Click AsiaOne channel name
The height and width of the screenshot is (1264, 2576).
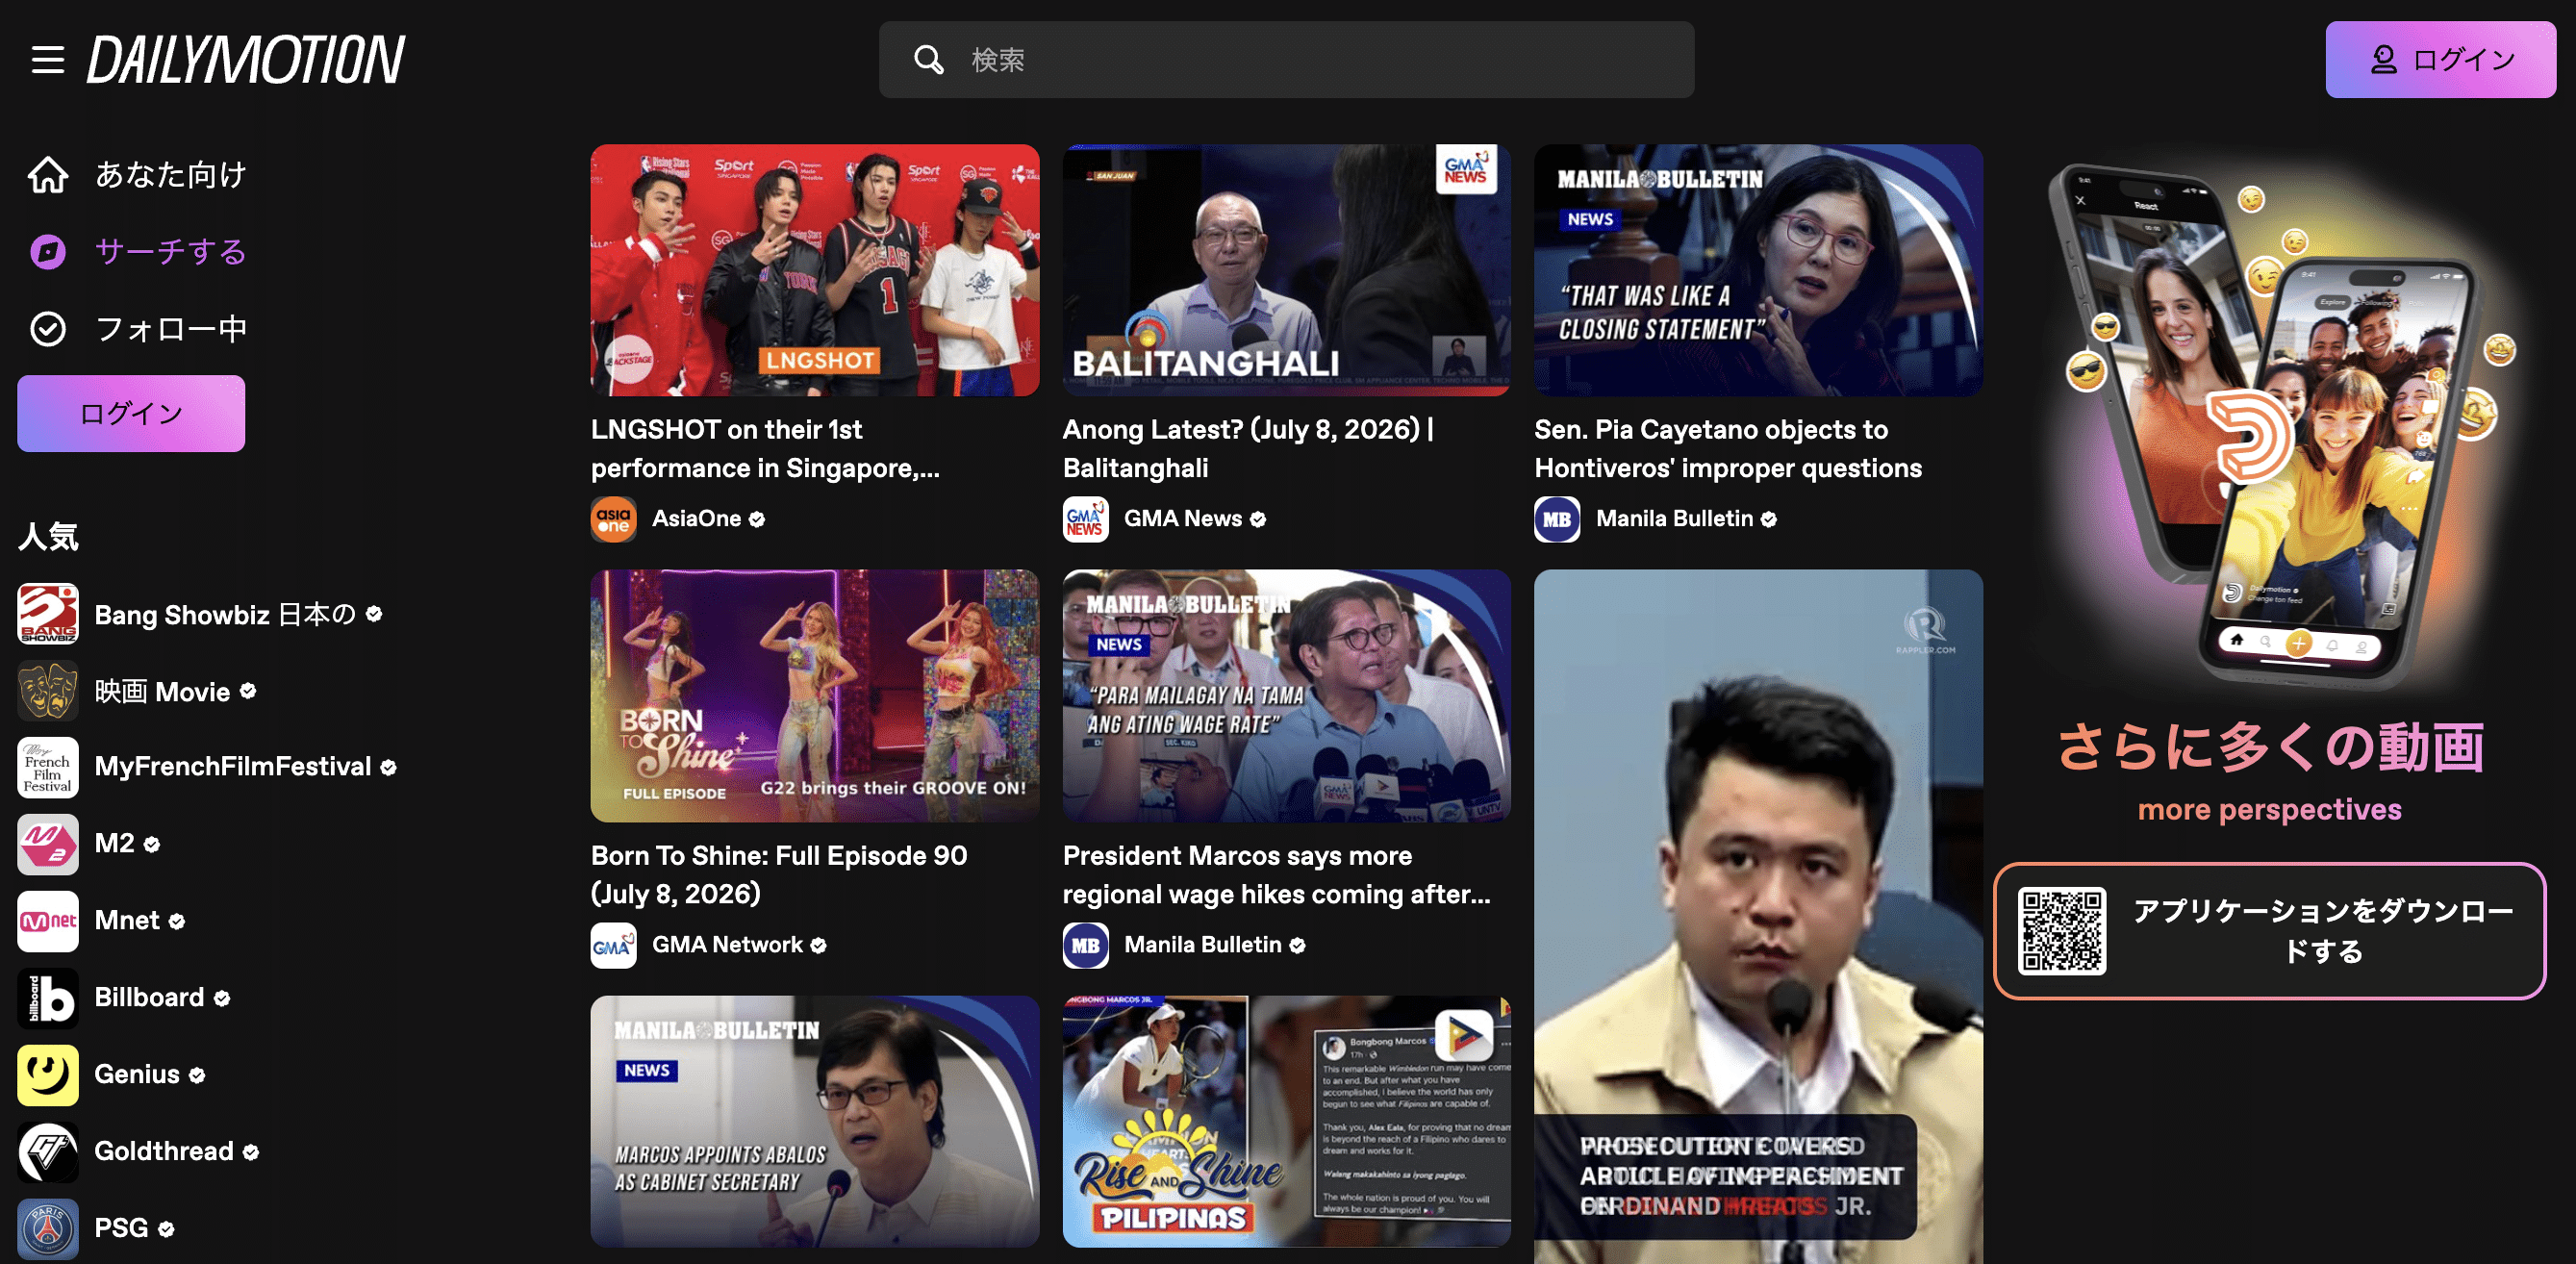pyautogui.click(x=697, y=519)
